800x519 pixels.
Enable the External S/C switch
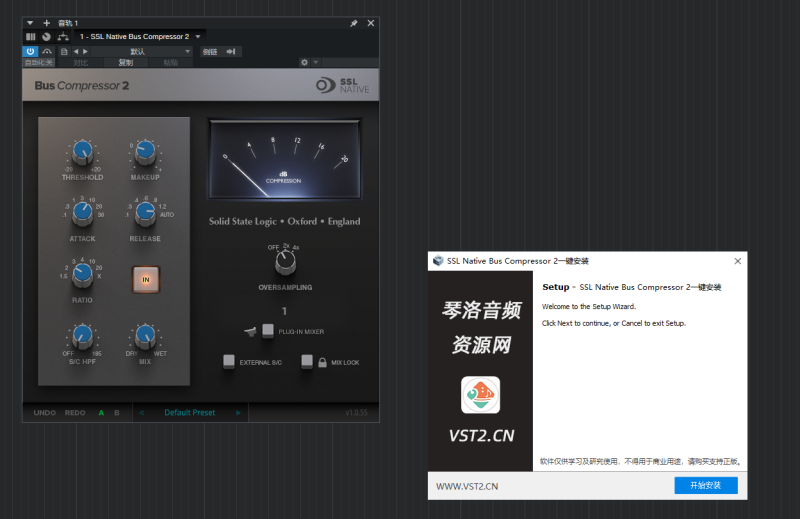229,361
